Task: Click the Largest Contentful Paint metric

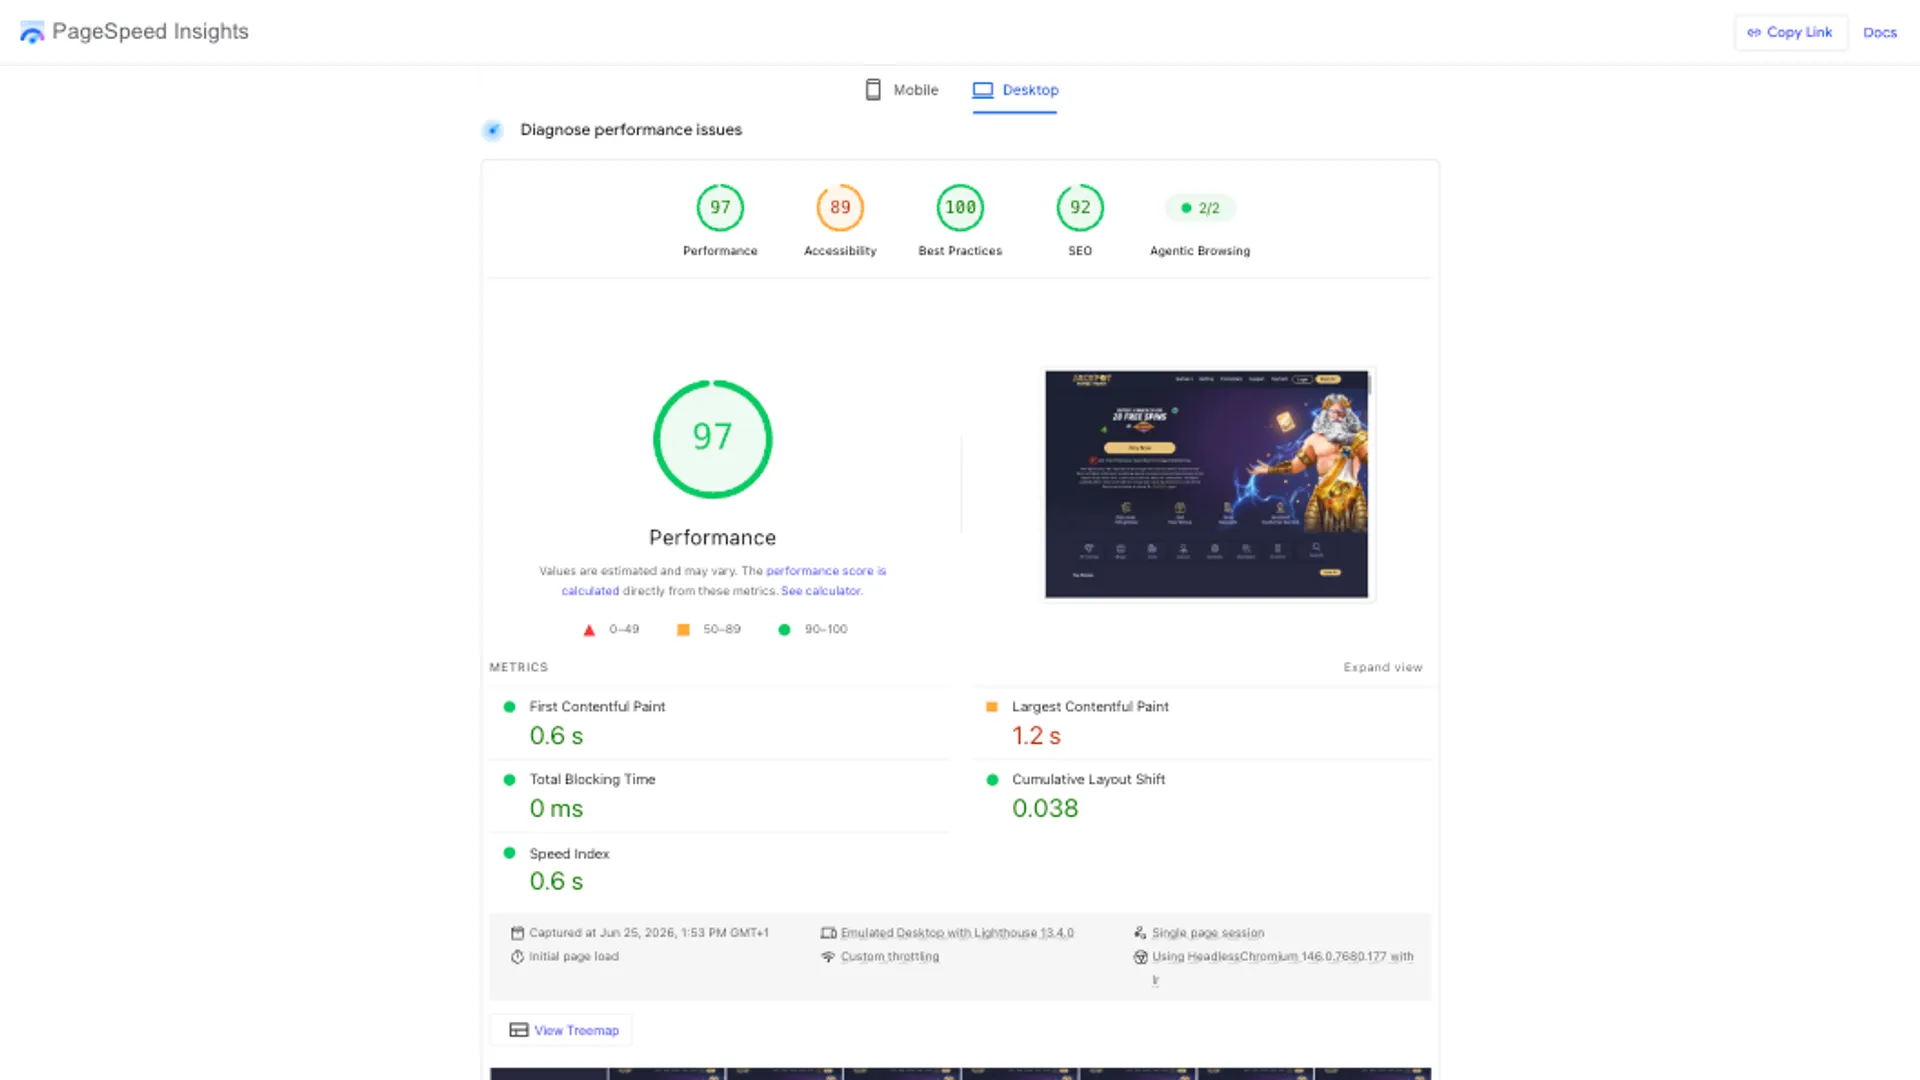Action: pos(1202,723)
